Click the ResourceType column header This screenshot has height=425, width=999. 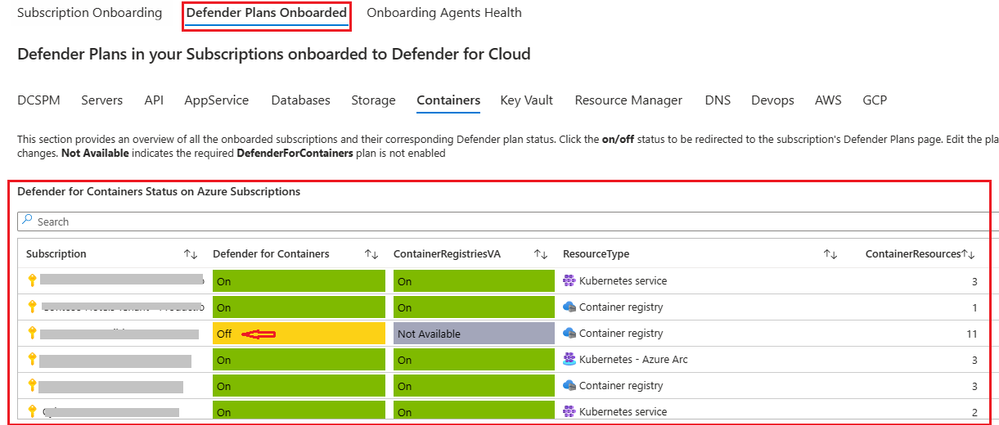[x=596, y=254]
